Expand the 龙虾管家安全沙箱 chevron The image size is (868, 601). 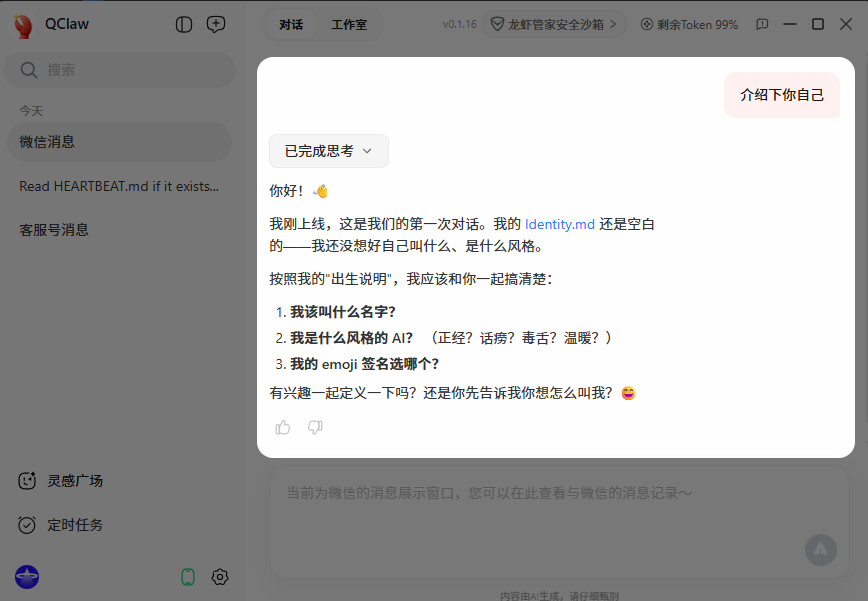613,24
